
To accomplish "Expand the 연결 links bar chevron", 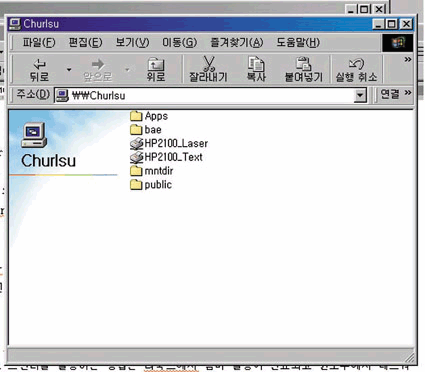I will pyautogui.click(x=408, y=93).
